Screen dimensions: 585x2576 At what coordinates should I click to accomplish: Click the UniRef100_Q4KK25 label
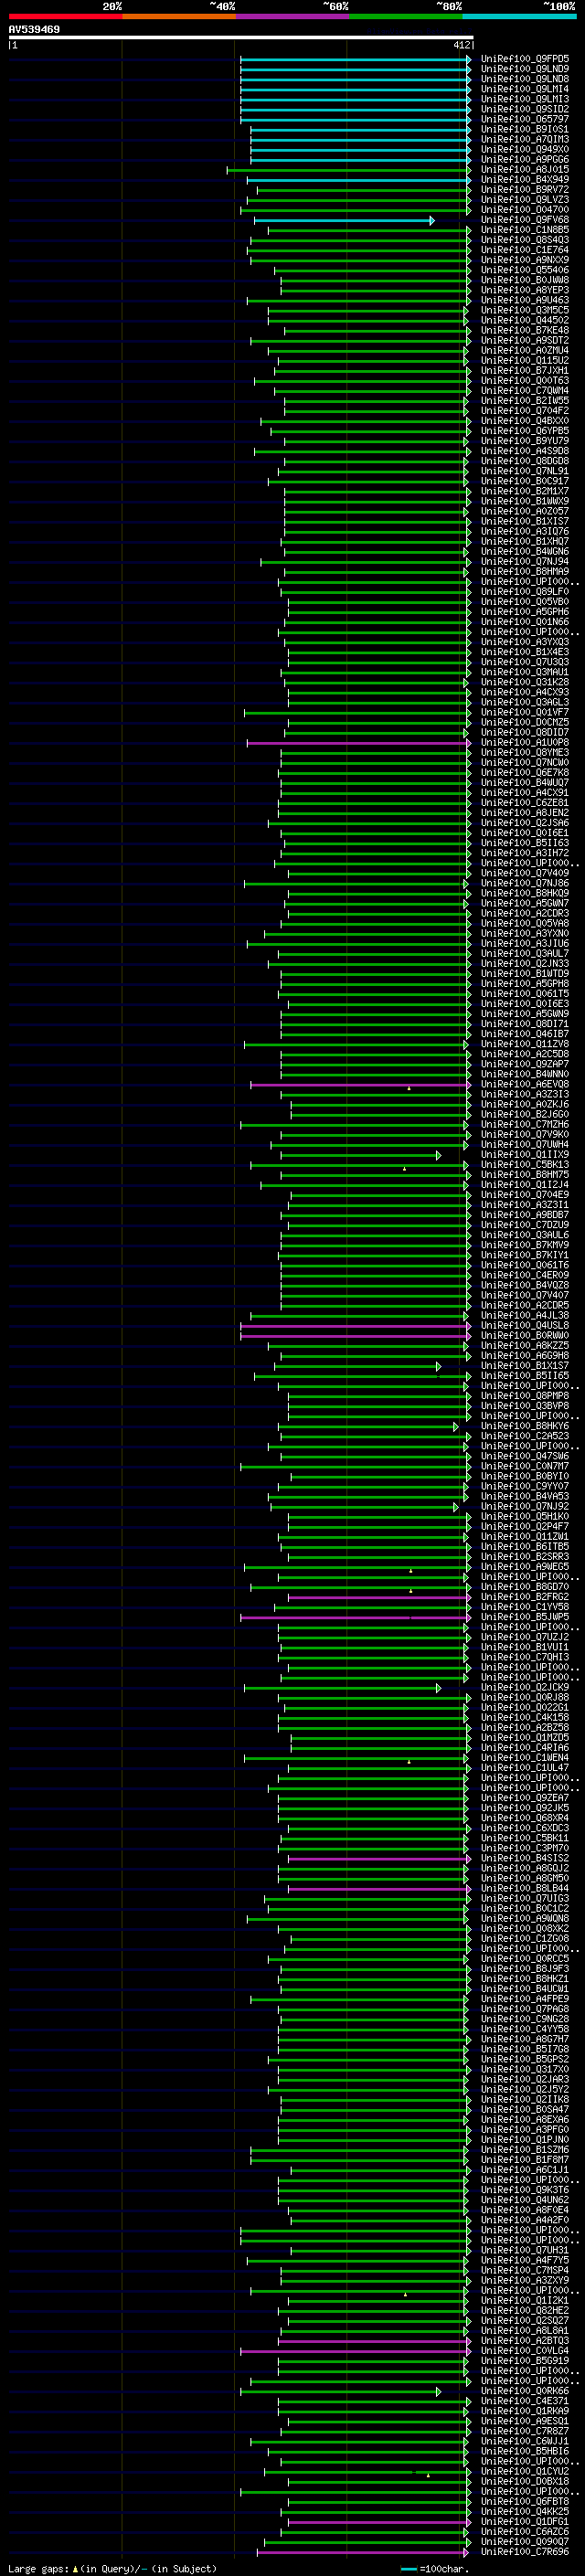pyautogui.click(x=525, y=2511)
